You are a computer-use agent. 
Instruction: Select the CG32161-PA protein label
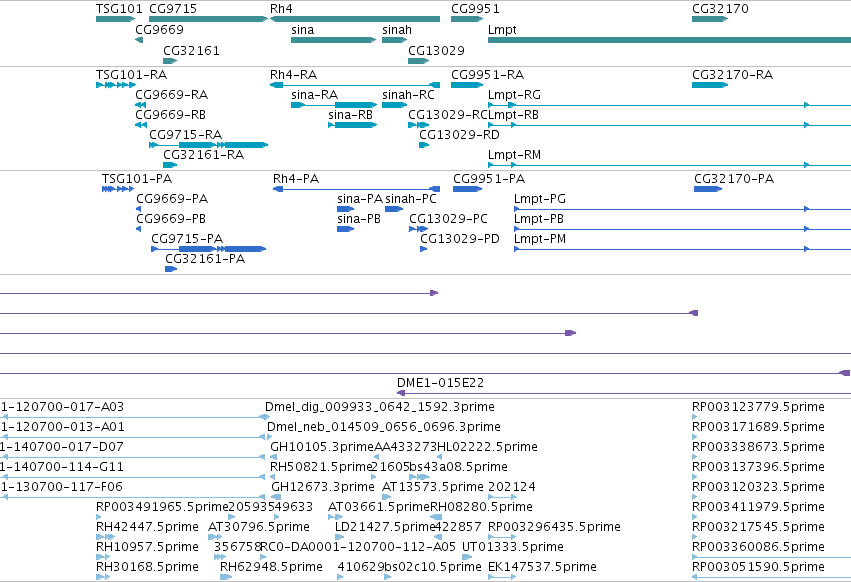205,259
